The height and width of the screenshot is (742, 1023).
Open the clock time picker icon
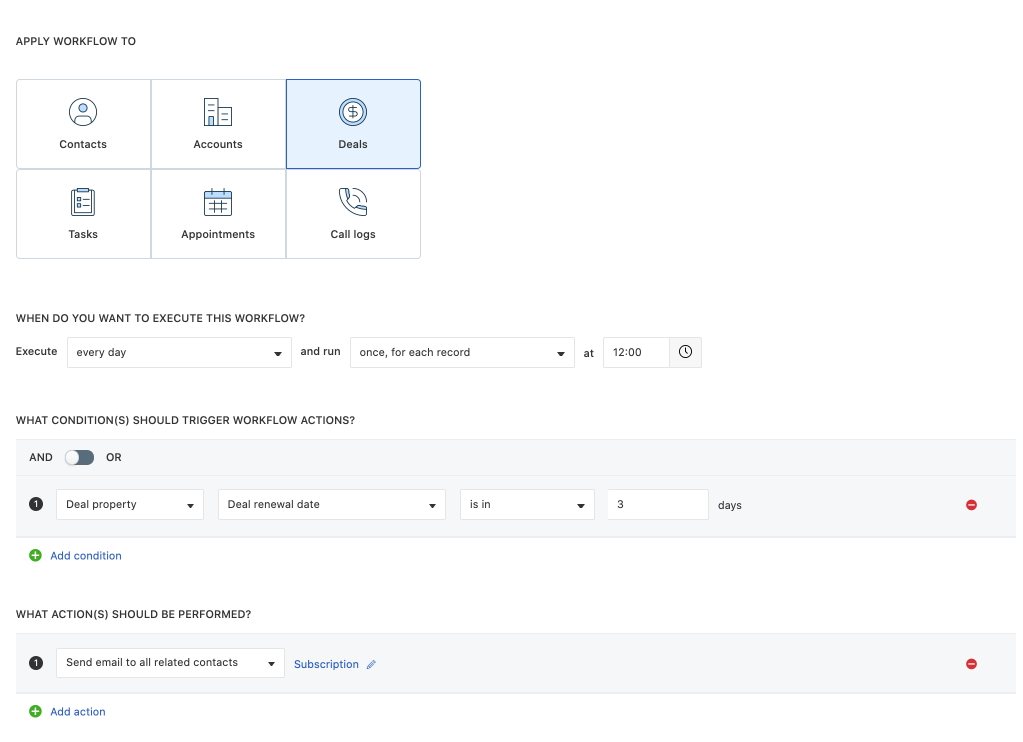coord(685,352)
